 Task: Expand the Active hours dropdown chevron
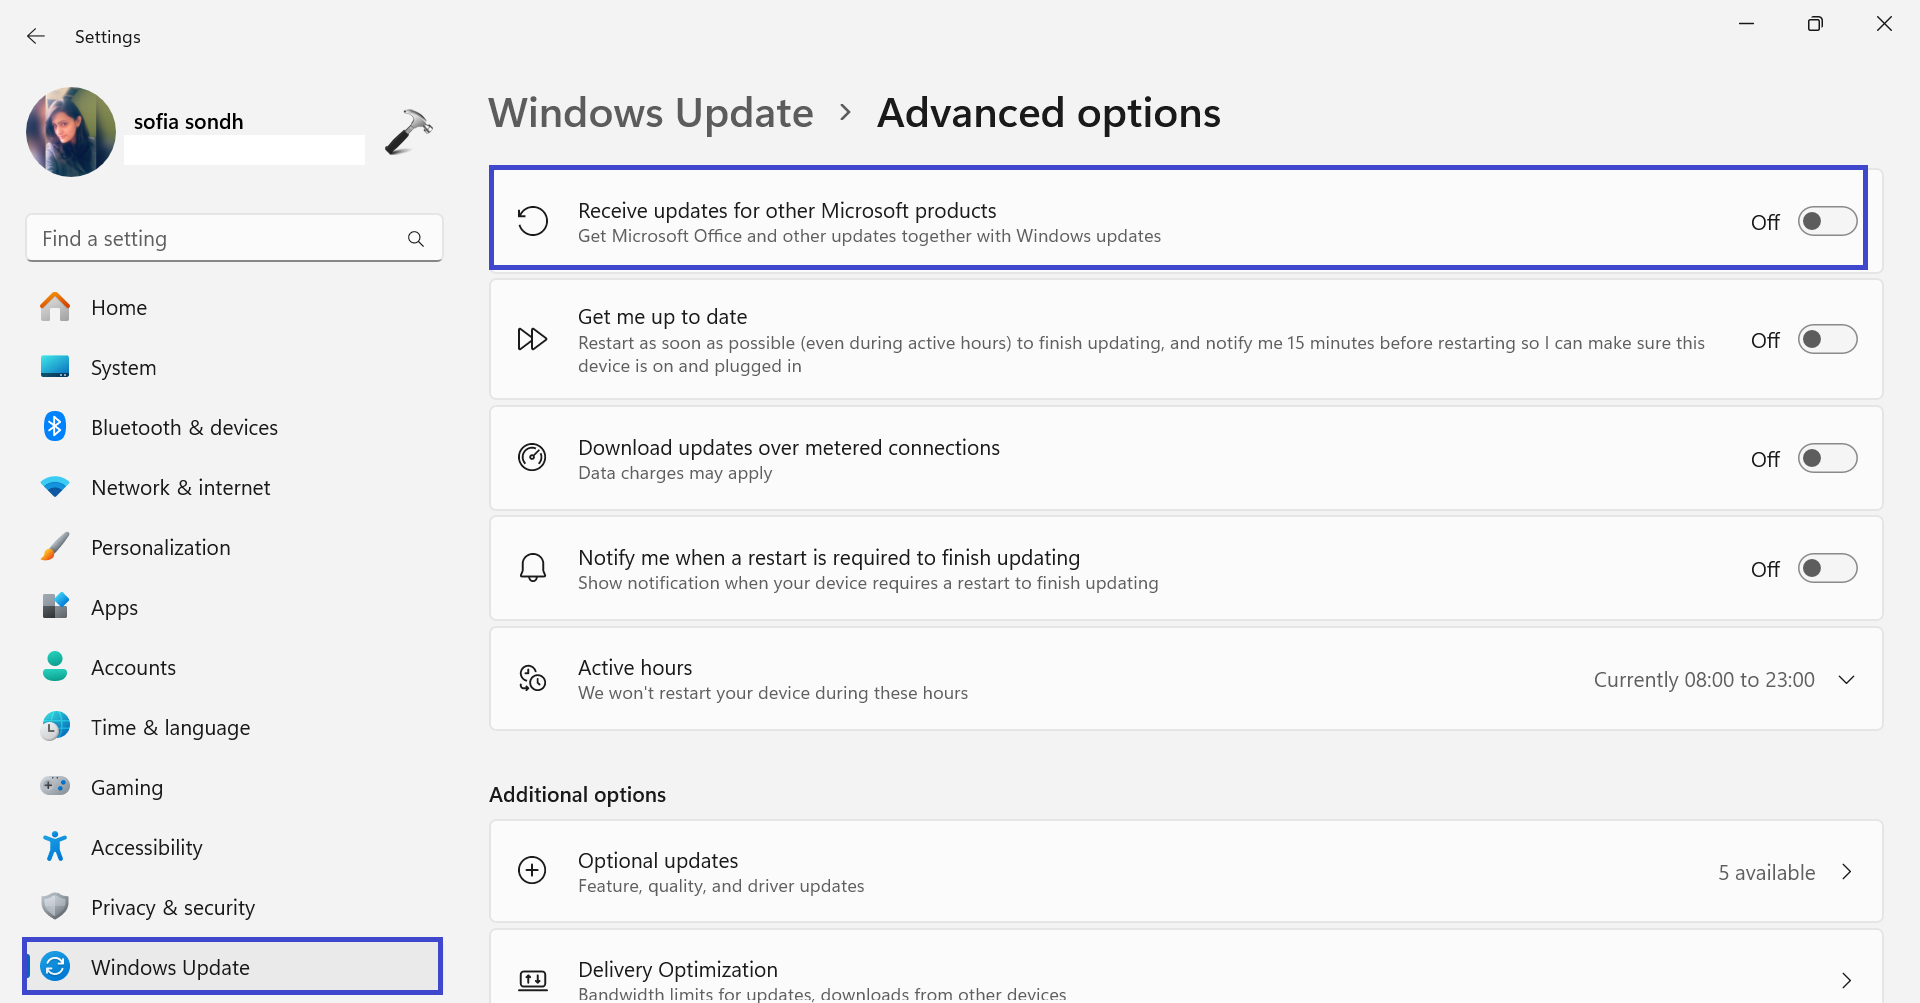point(1846,680)
